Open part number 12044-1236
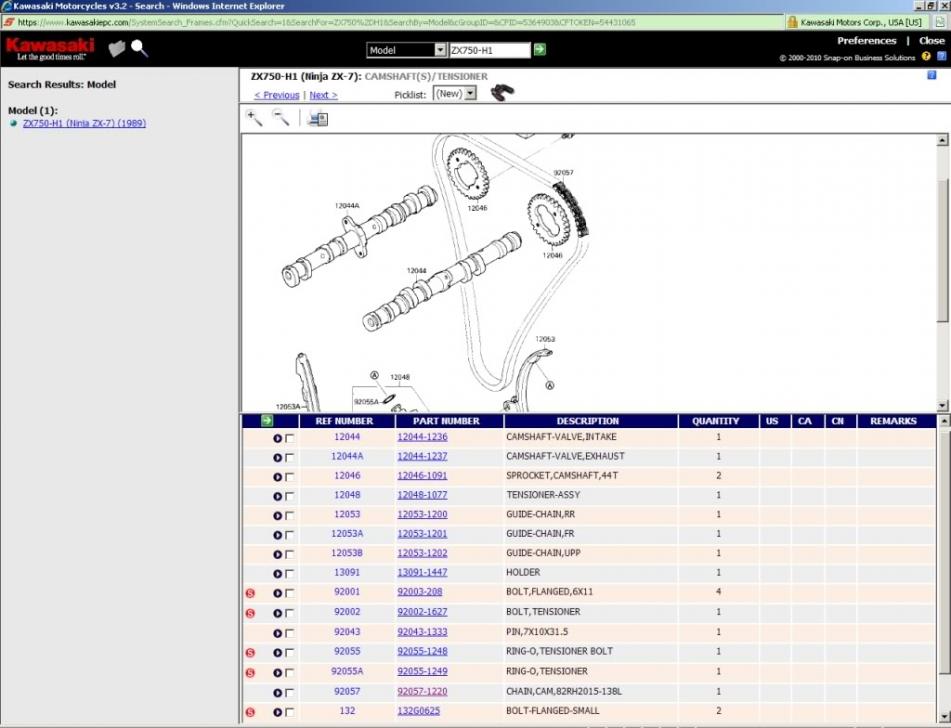Image resolution: width=951 pixels, height=728 pixels. 422,437
